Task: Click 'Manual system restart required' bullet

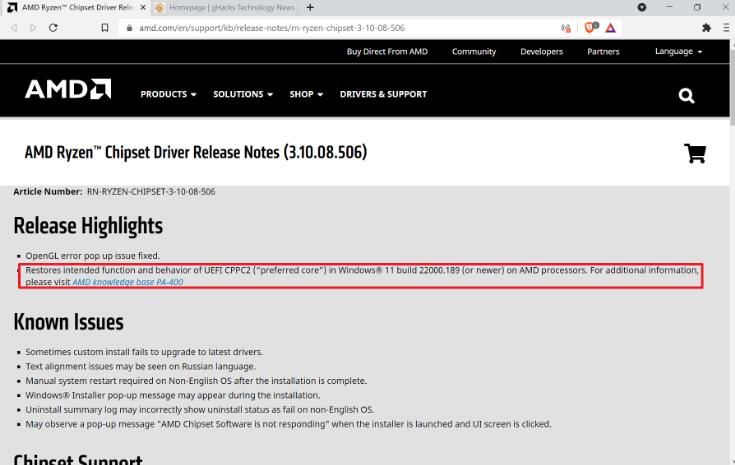Action: [x=196, y=381]
